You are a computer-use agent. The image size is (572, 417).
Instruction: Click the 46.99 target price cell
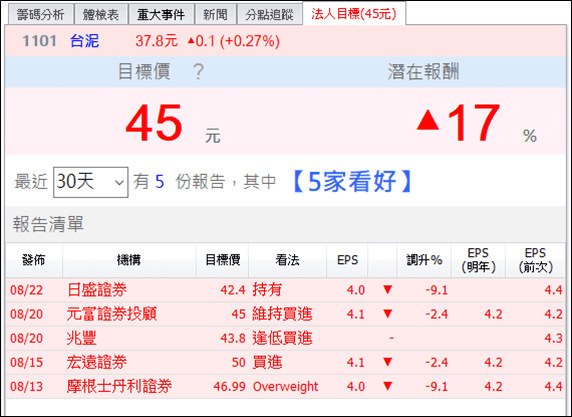coord(229,386)
